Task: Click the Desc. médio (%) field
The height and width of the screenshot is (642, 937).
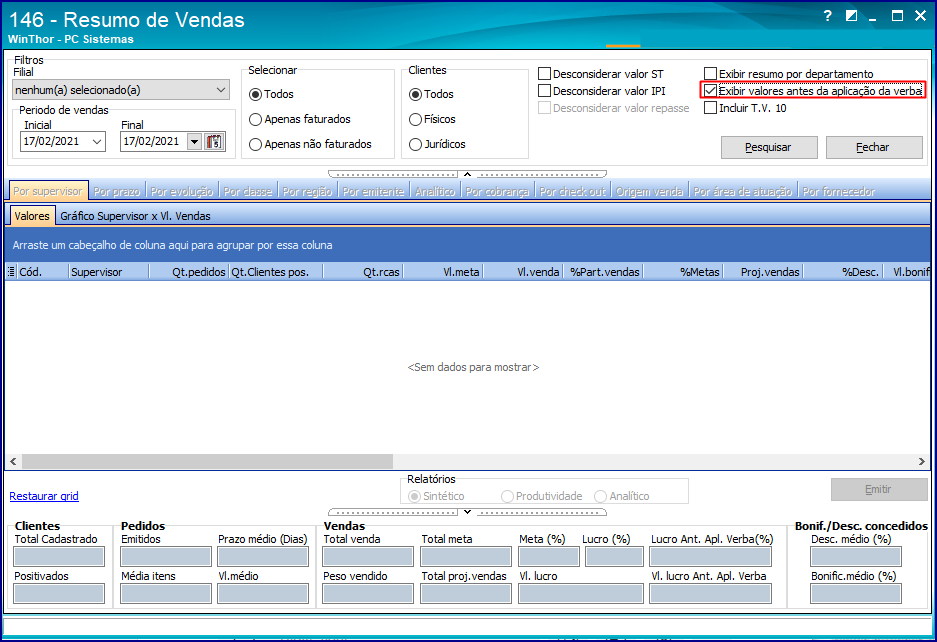Action: point(856,557)
